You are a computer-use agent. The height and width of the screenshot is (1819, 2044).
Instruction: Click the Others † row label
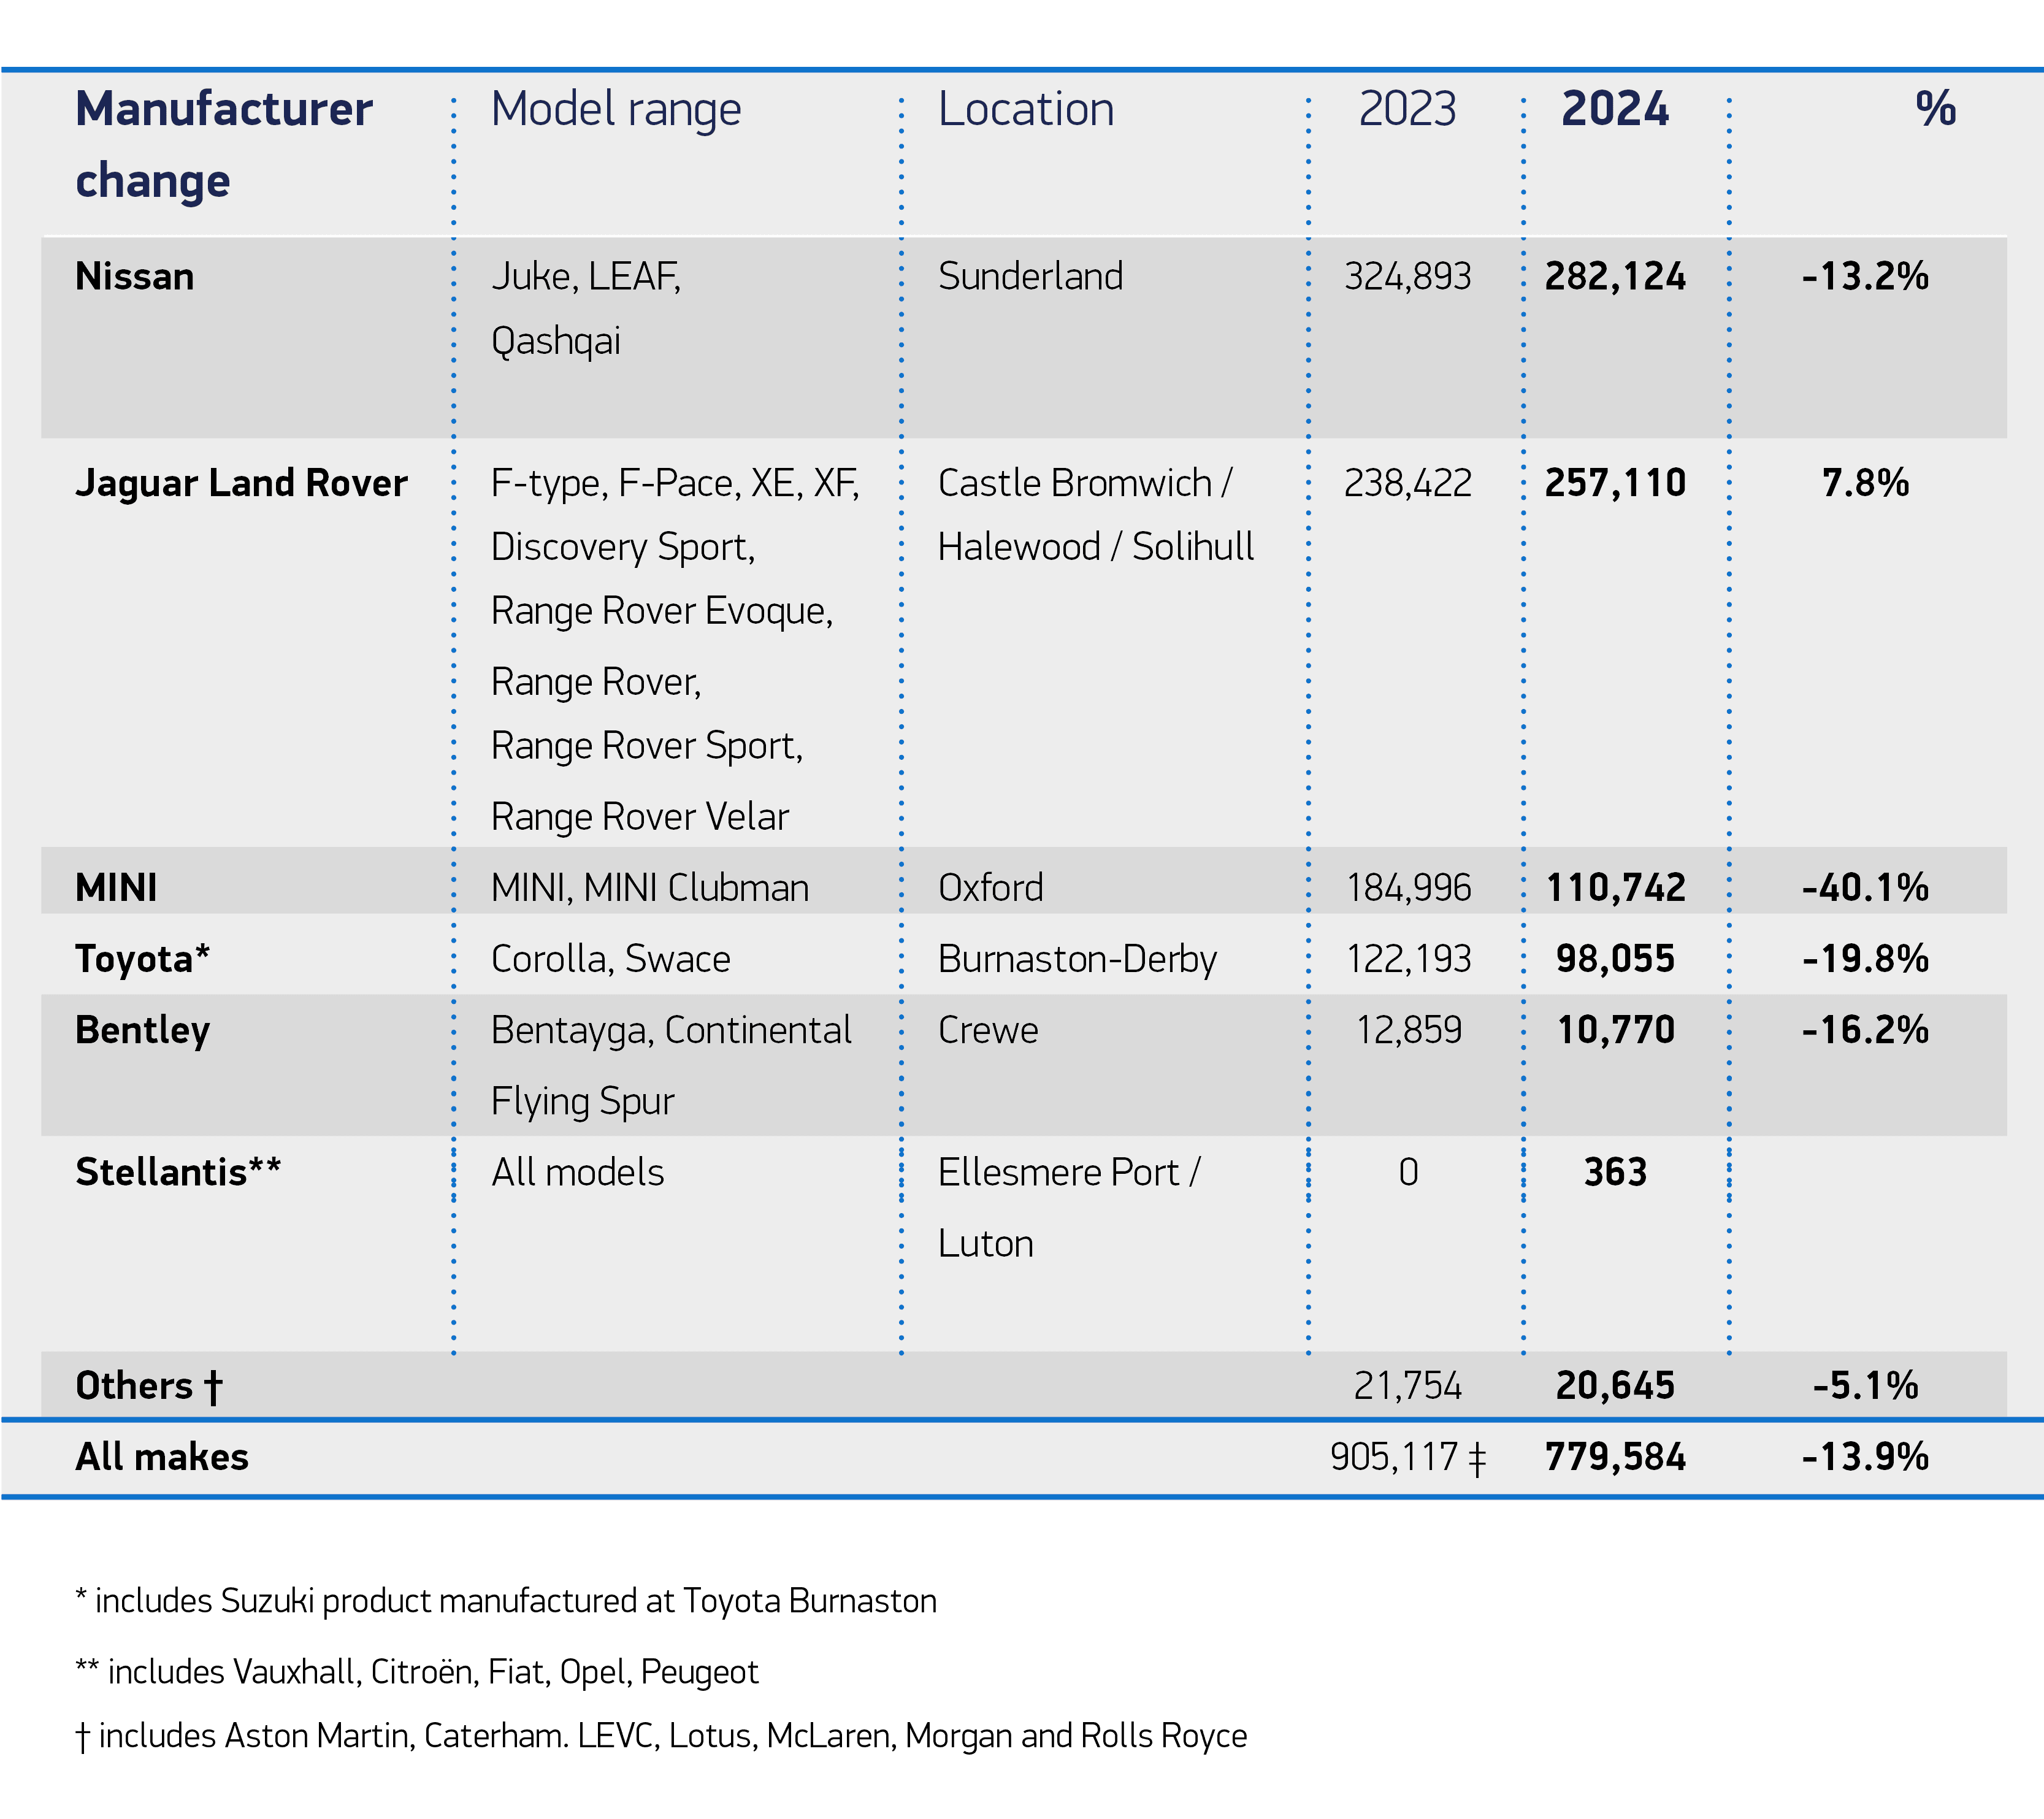click(x=148, y=1386)
